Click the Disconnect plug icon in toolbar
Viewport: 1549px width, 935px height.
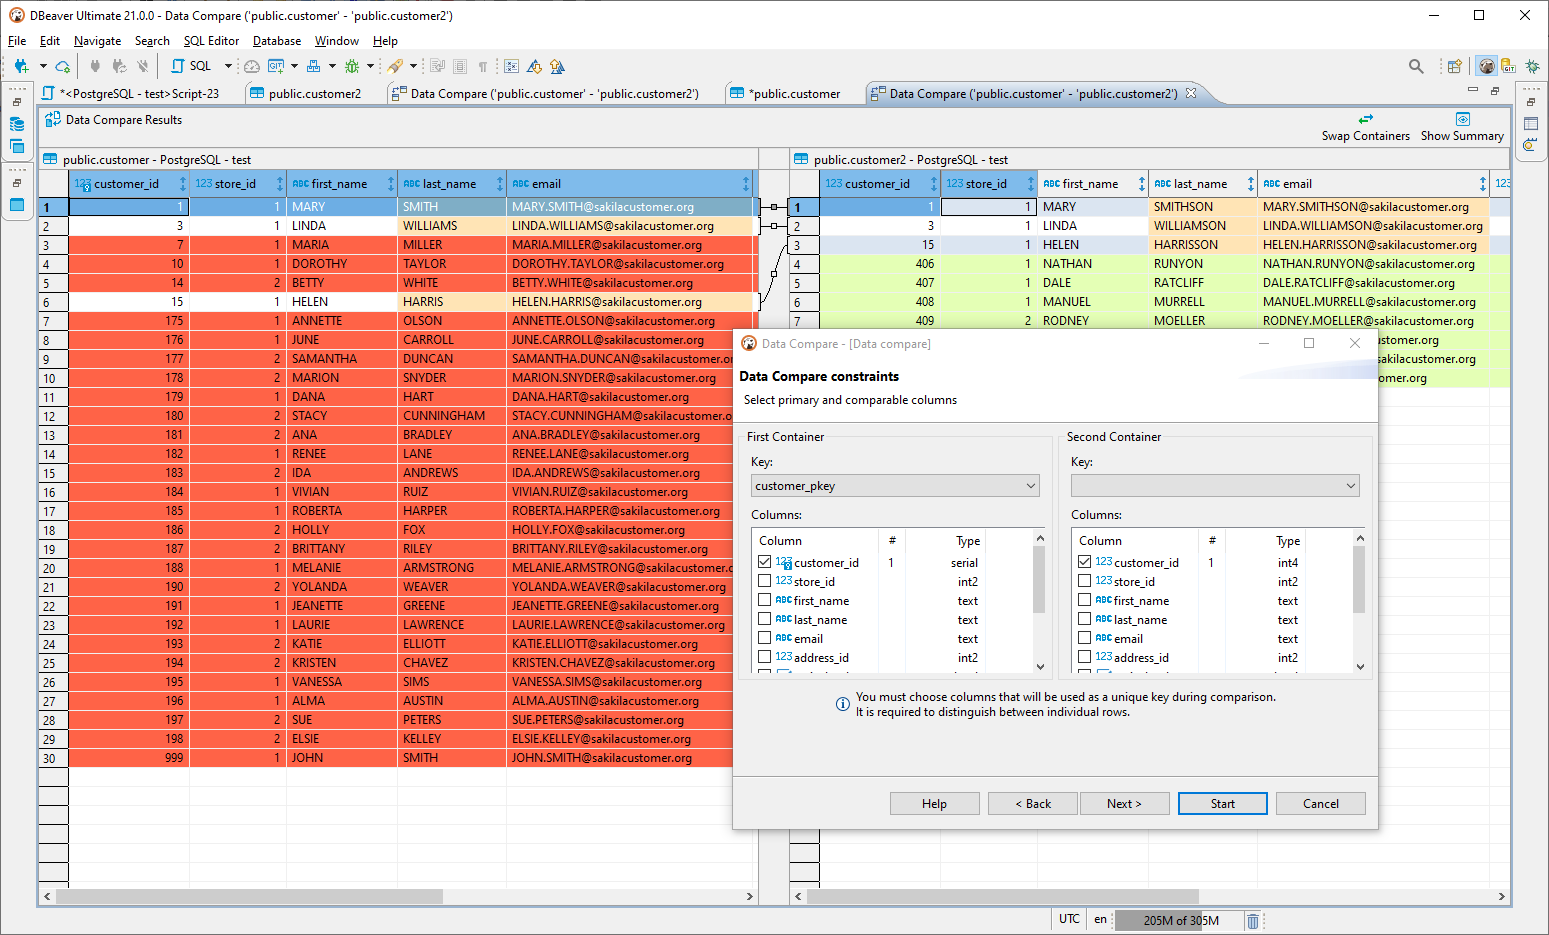coord(143,66)
